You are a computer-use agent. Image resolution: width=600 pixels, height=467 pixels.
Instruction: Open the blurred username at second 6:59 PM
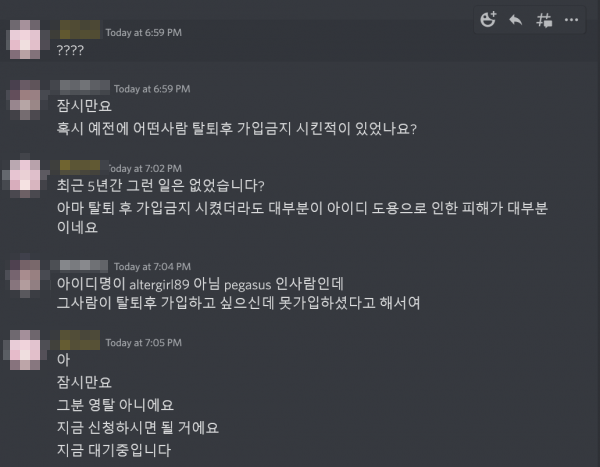(x=80, y=87)
